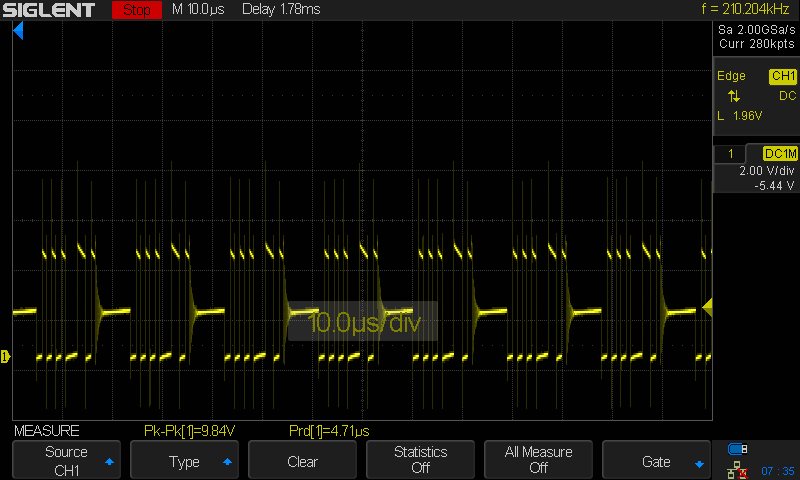The height and width of the screenshot is (480, 800).
Task: Click the trigger slope rising/falling arrows icon
Action: point(734,95)
